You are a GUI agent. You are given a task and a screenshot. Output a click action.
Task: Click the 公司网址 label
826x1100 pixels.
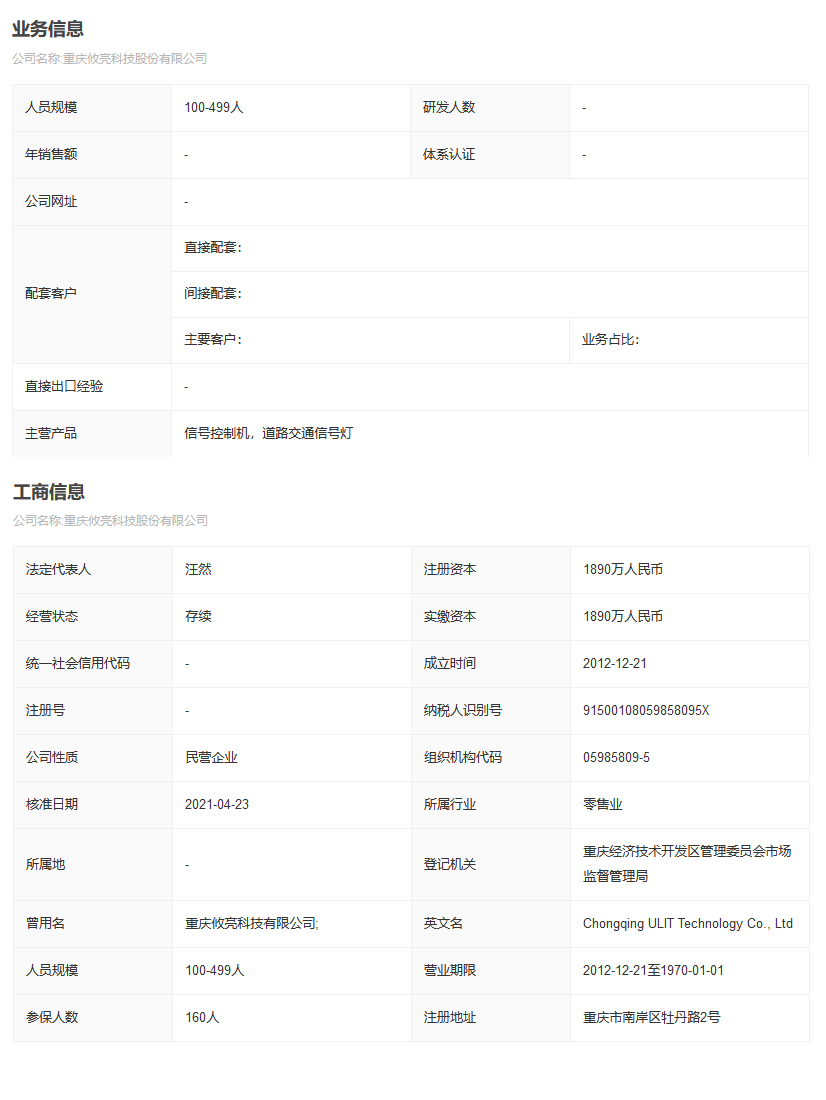pos(51,201)
